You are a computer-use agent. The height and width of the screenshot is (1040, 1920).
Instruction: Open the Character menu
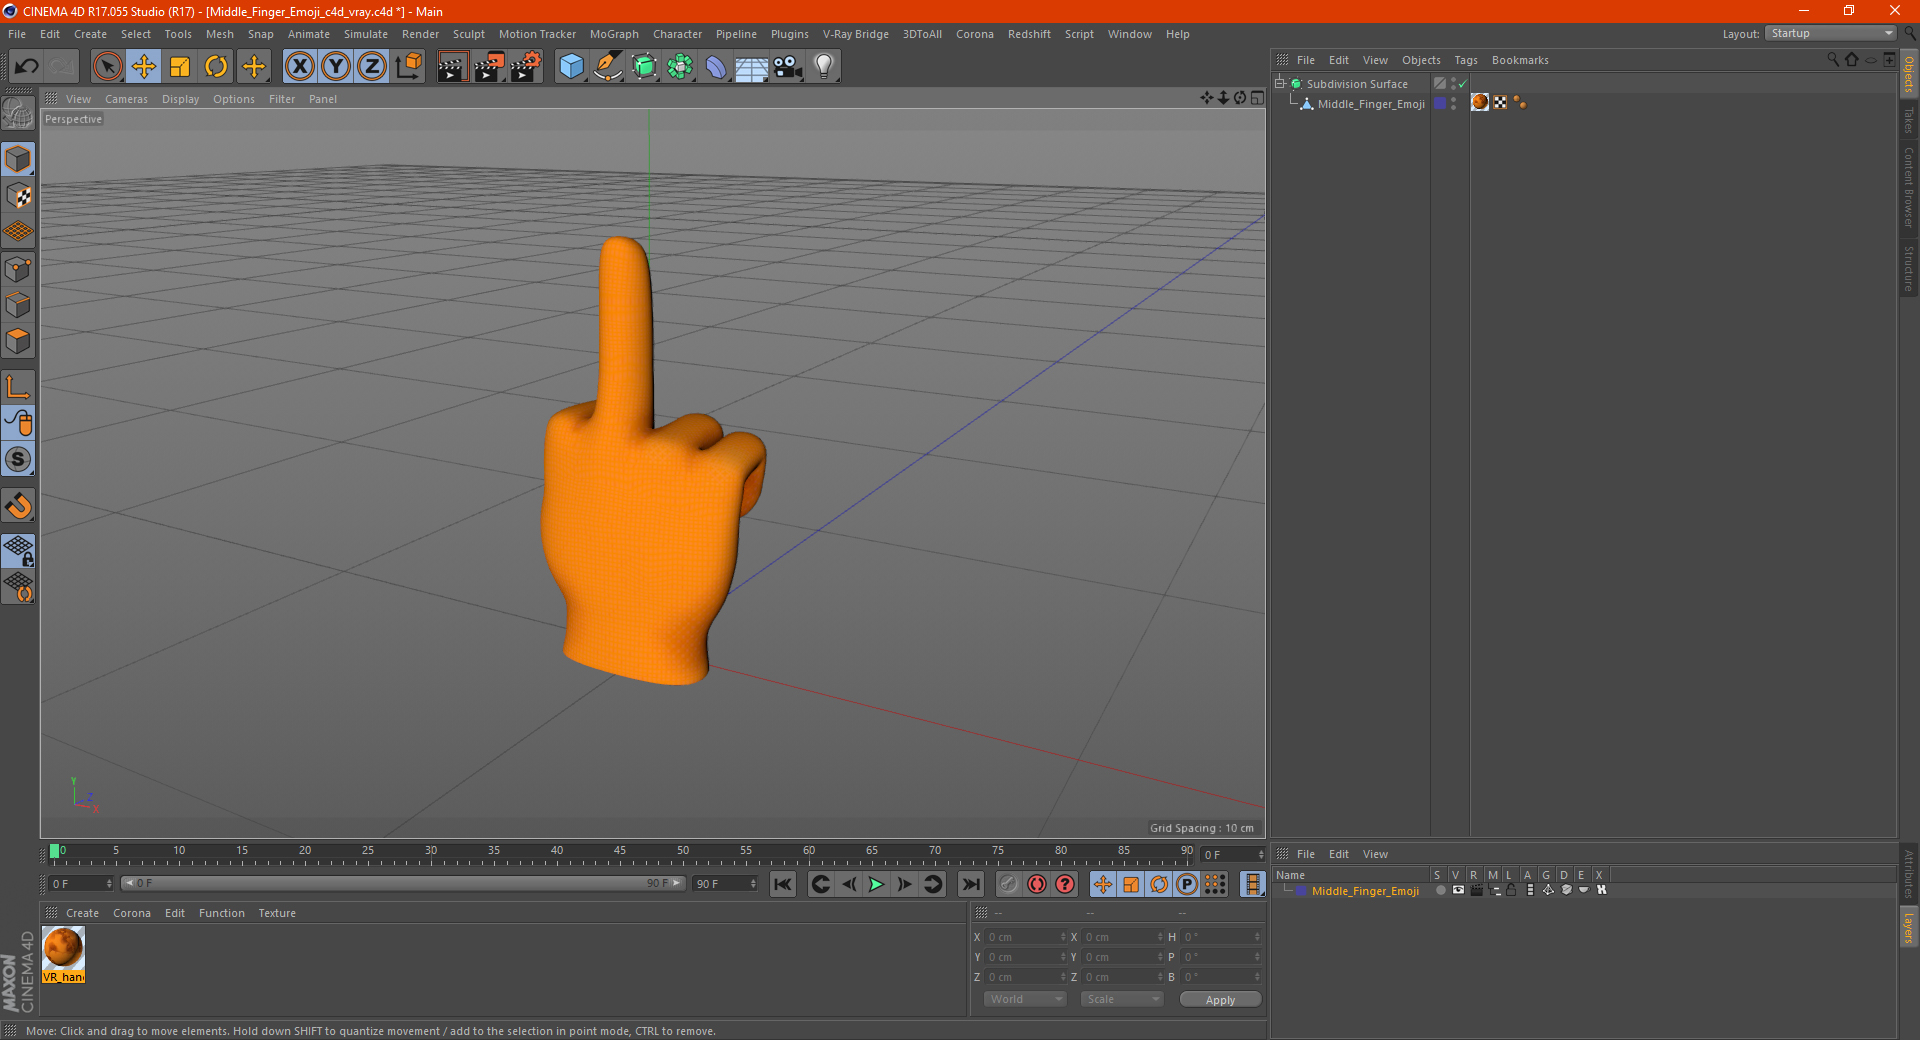pos(677,34)
